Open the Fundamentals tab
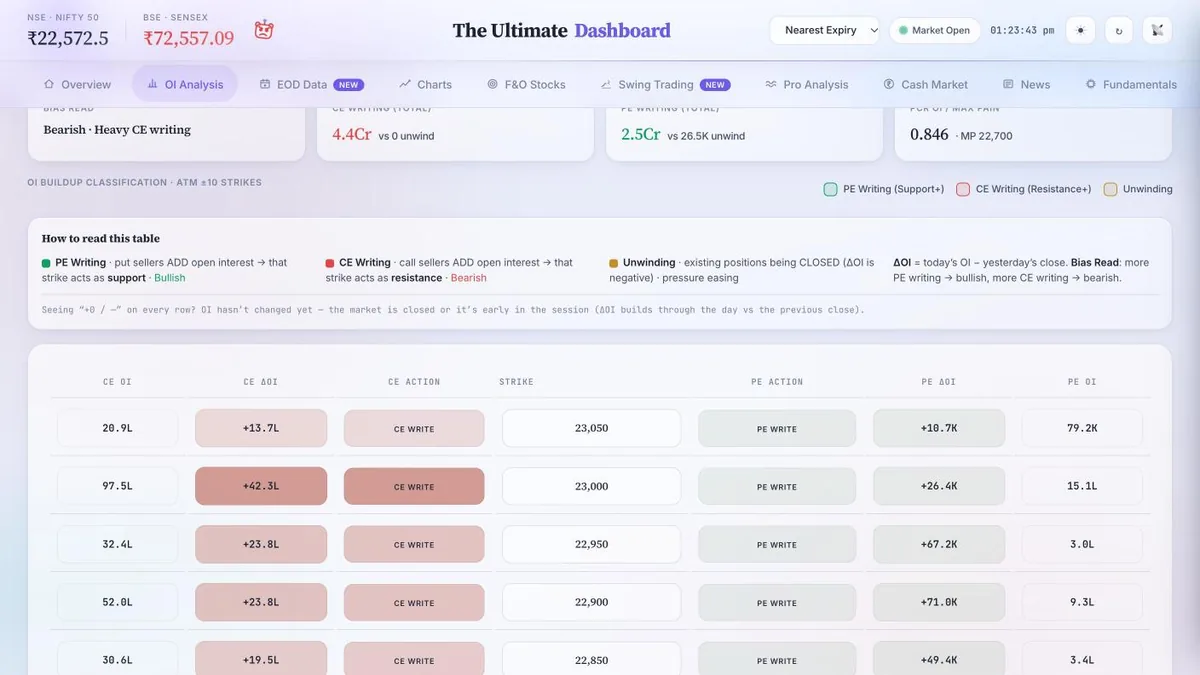The height and width of the screenshot is (675, 1200). click(1130, 84)
